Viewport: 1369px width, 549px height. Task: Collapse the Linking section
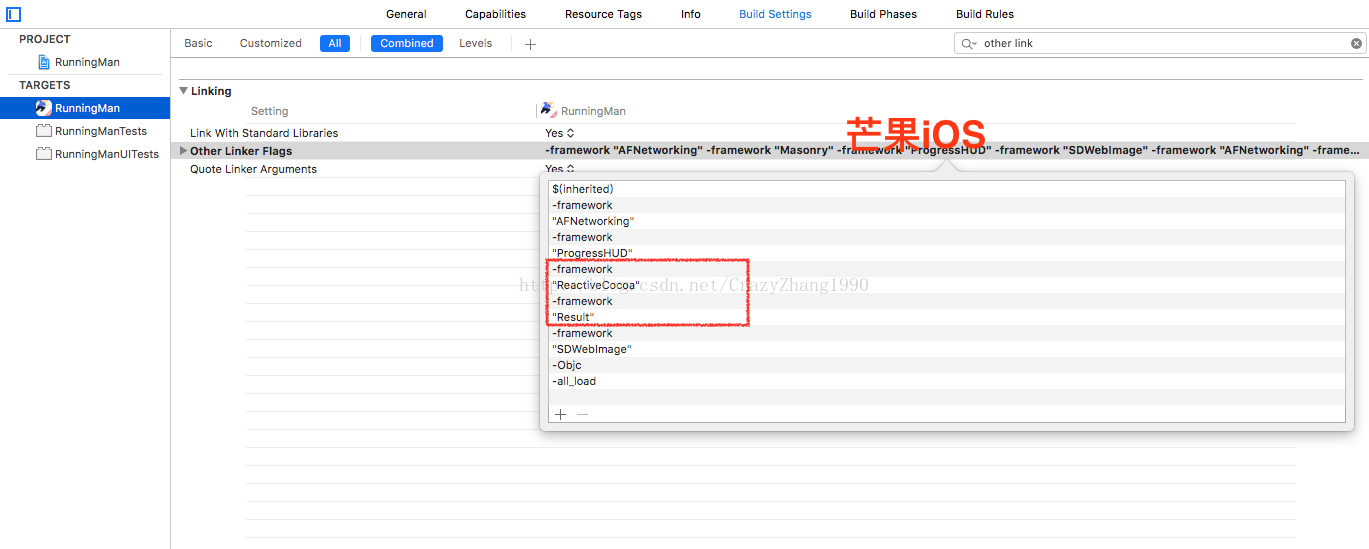tap(183, 91)
